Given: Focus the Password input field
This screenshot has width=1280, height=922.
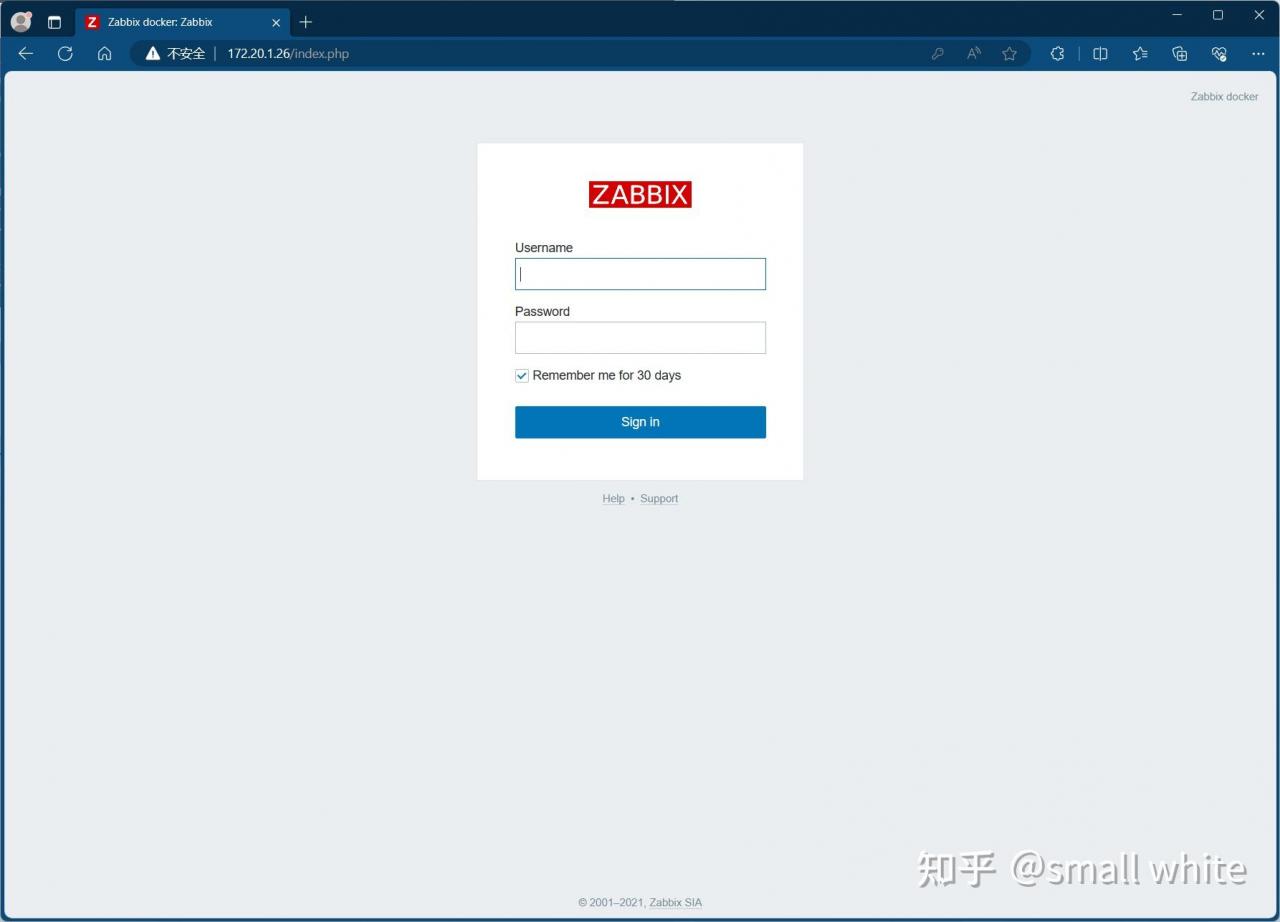Looking at the screenshot, I should click(640, 338).
